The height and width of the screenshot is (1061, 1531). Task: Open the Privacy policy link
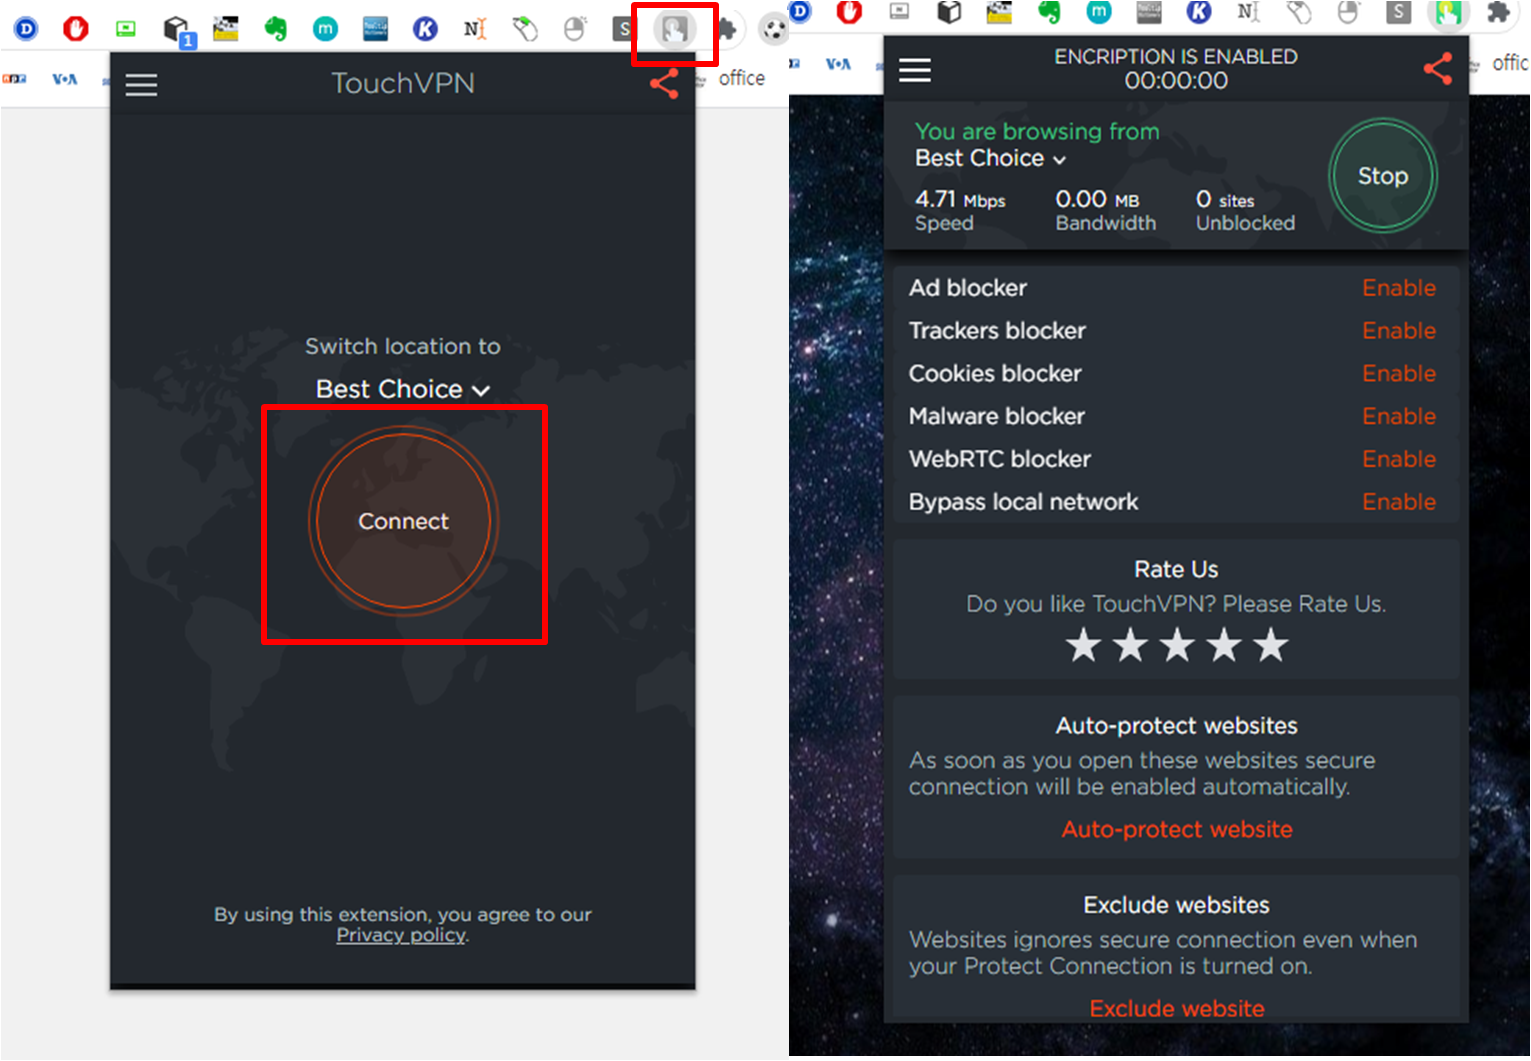pos(401,935)
